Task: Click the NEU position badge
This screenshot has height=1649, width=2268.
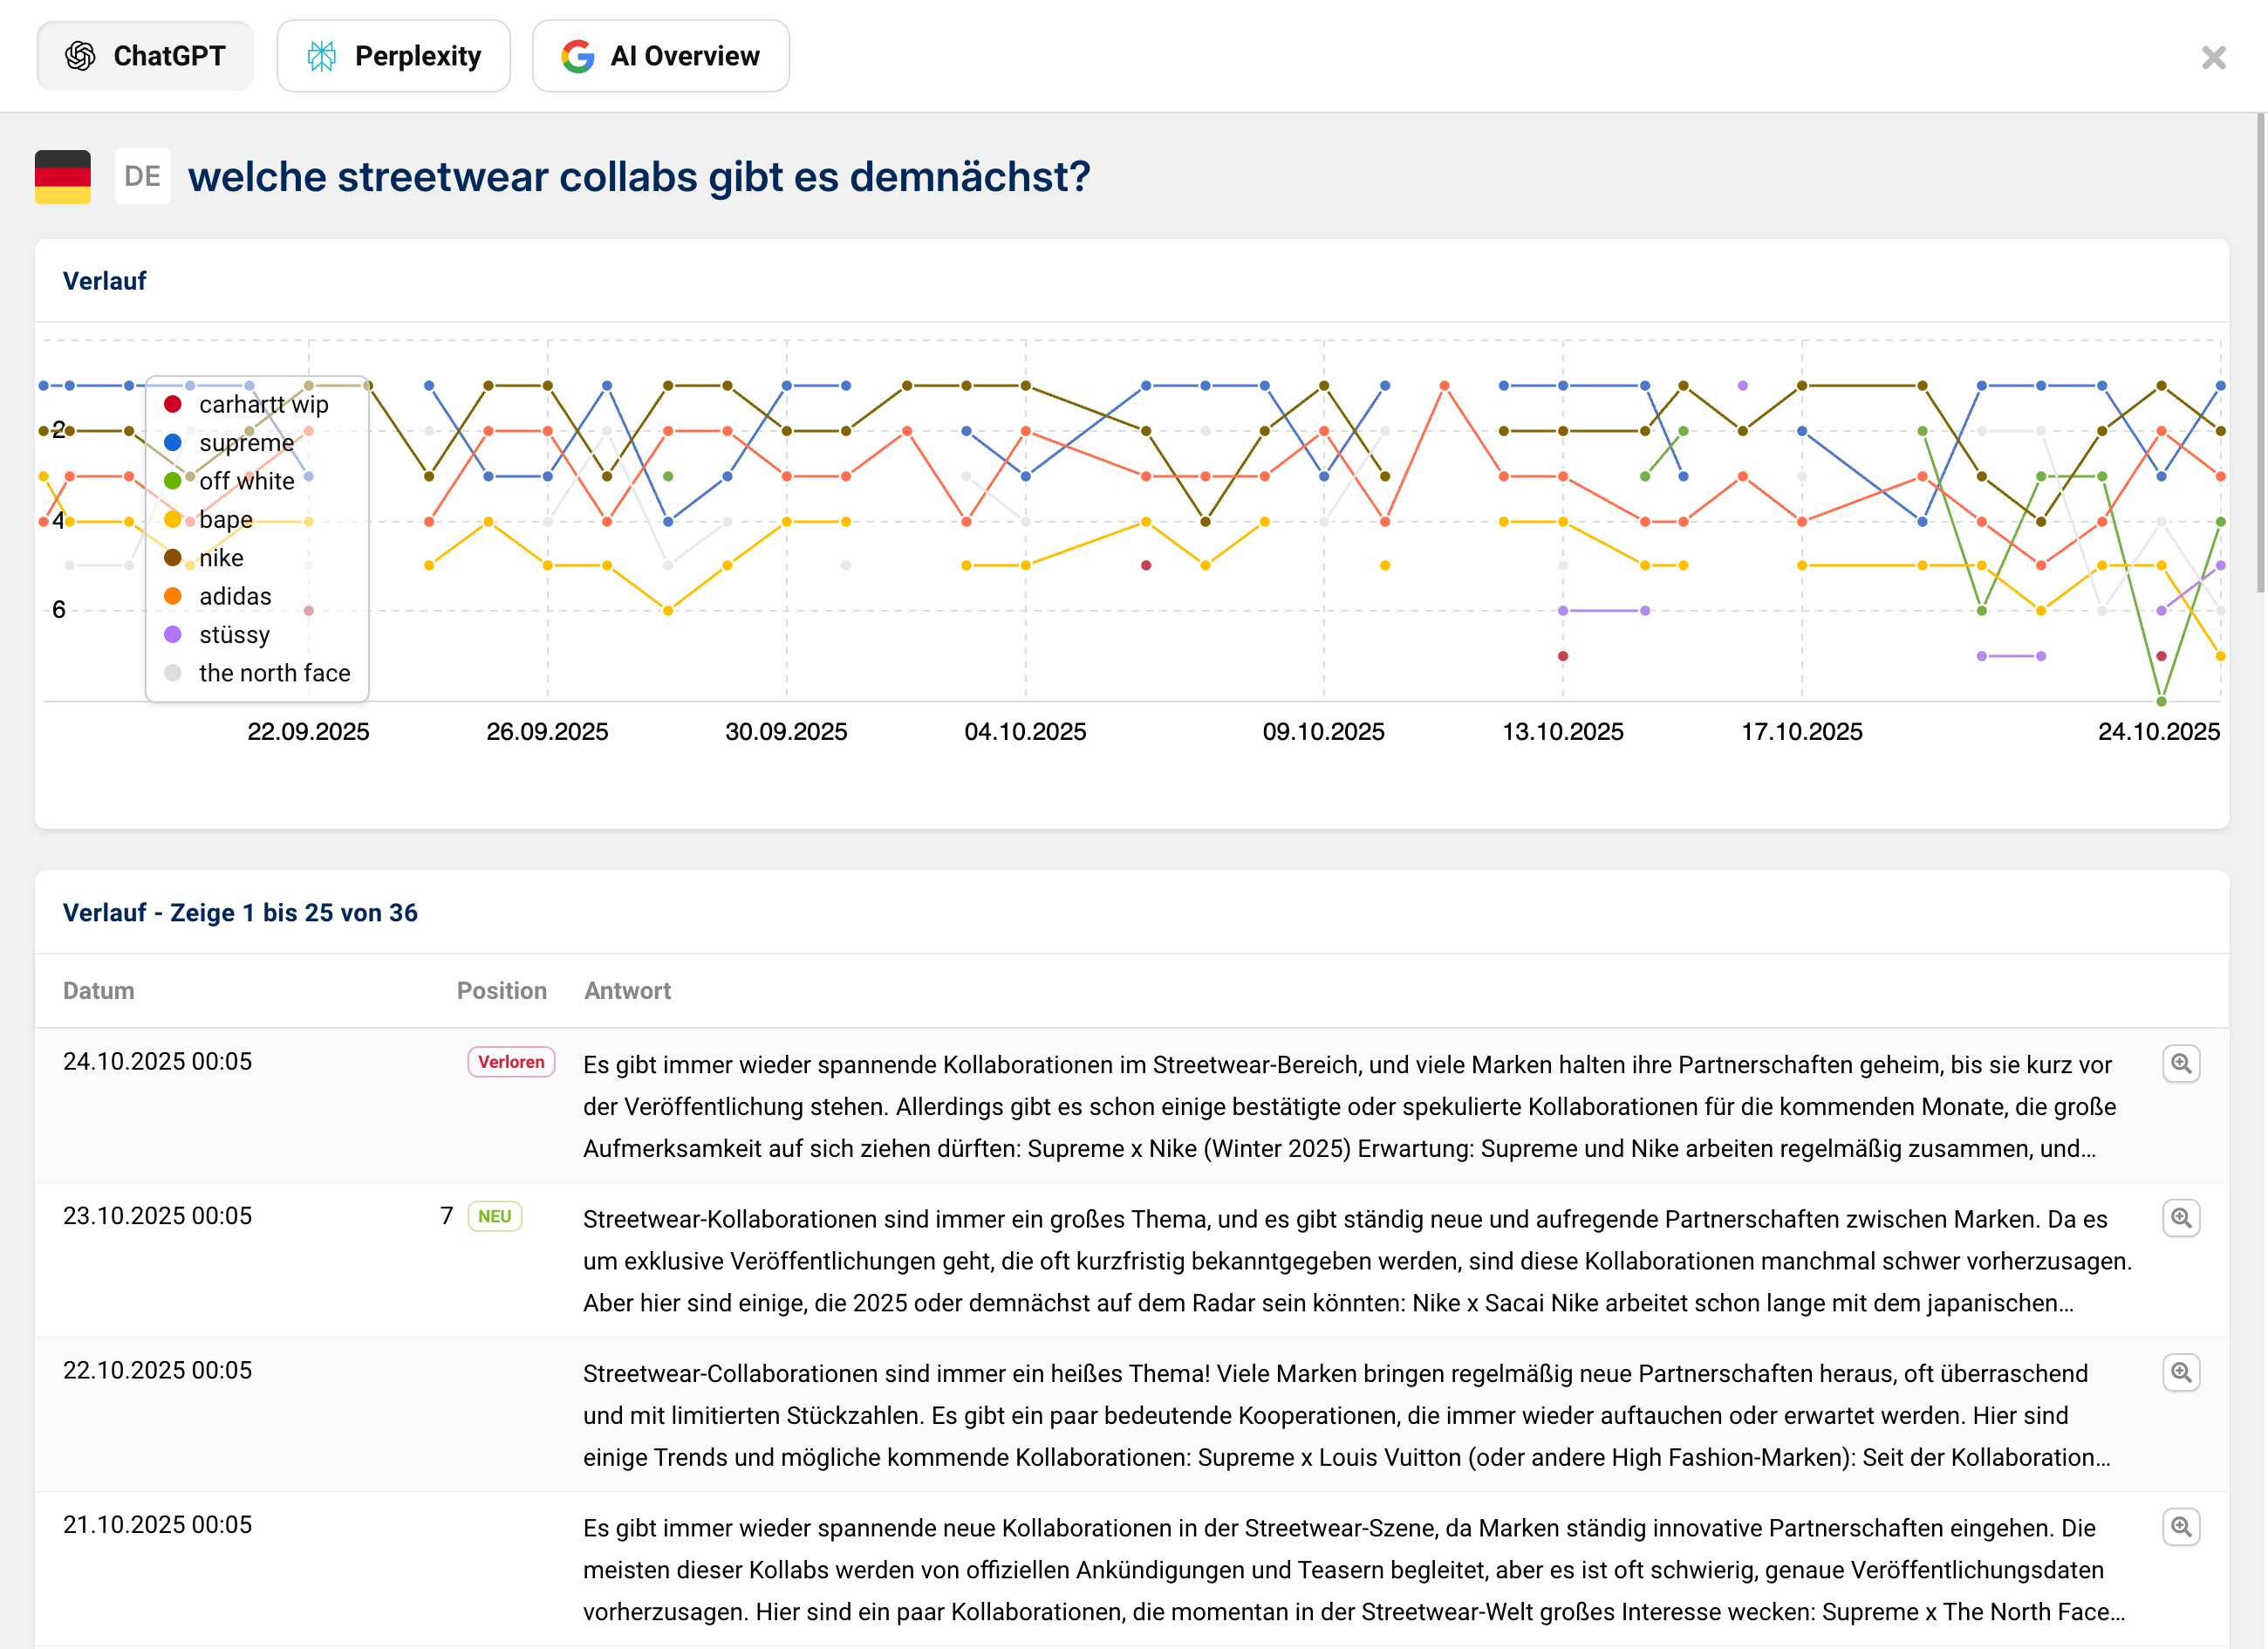Action: [494, 1216]
